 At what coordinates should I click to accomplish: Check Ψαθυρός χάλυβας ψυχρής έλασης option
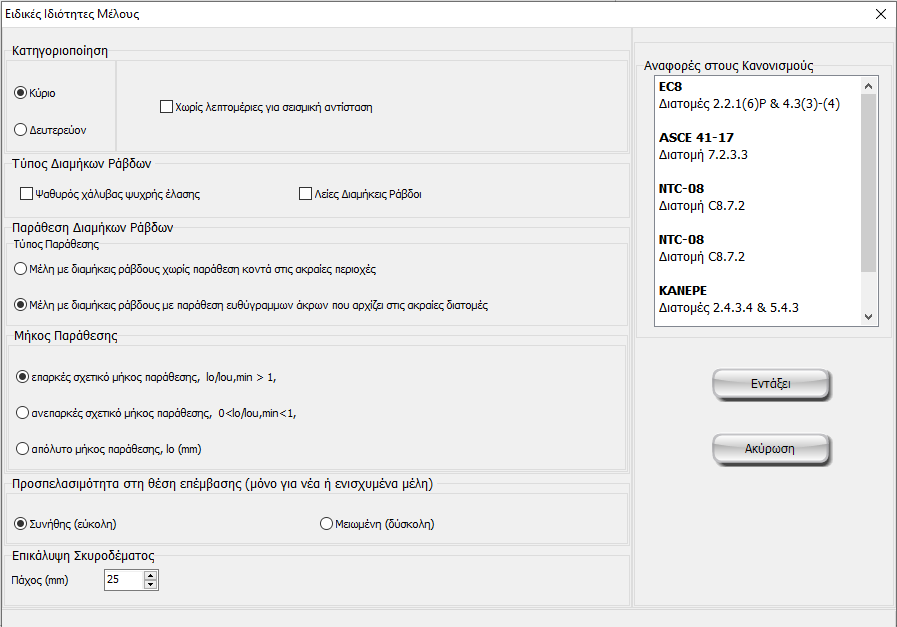click(x=27, y=194)
